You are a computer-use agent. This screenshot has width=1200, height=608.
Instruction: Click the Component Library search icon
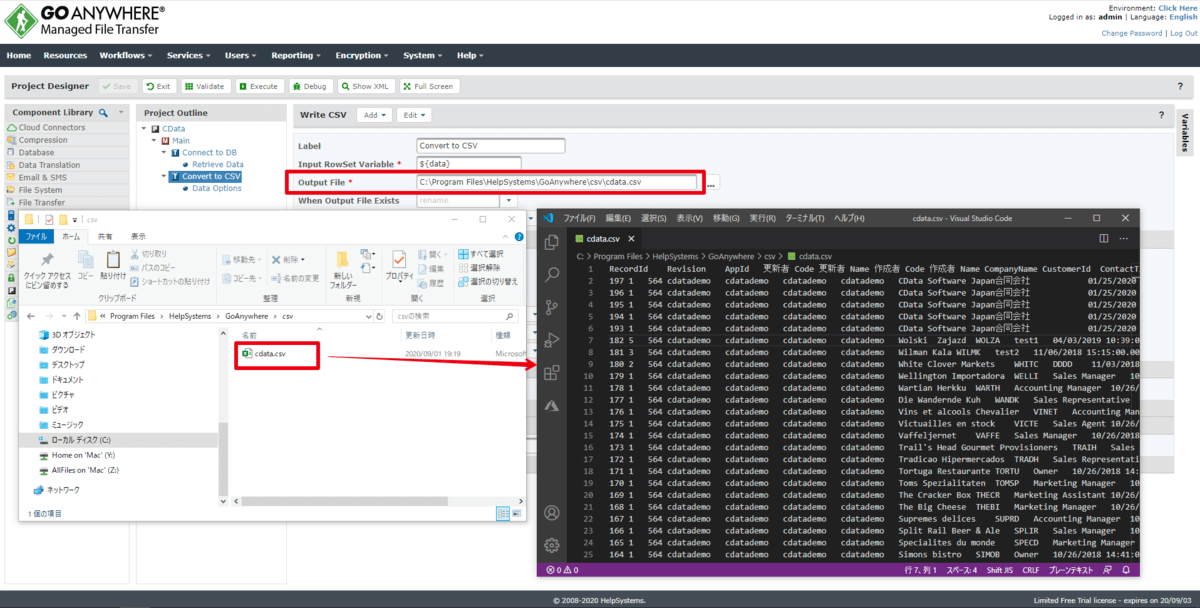pyautogui.click(x=121, y=113)
